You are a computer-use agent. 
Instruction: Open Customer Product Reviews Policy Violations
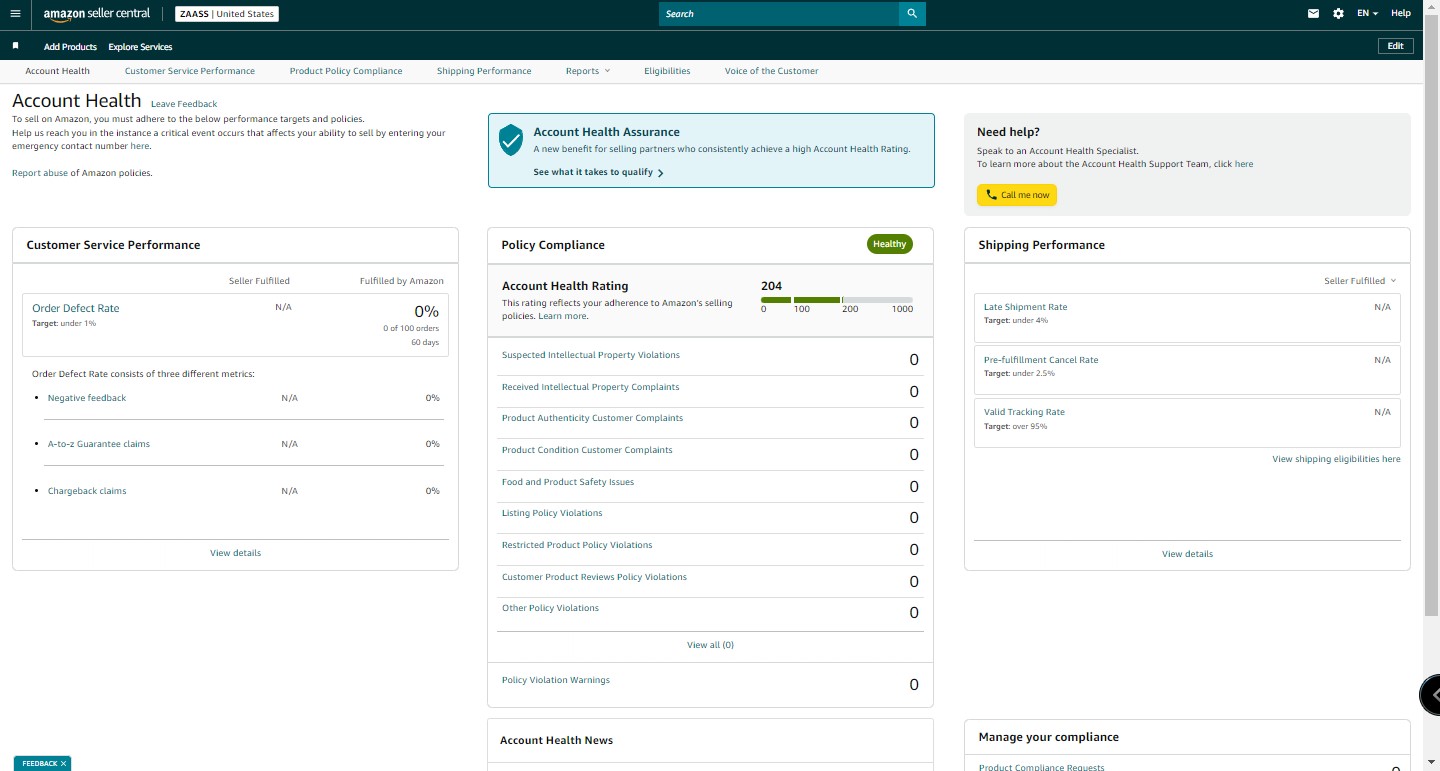(x=595, y=577)
